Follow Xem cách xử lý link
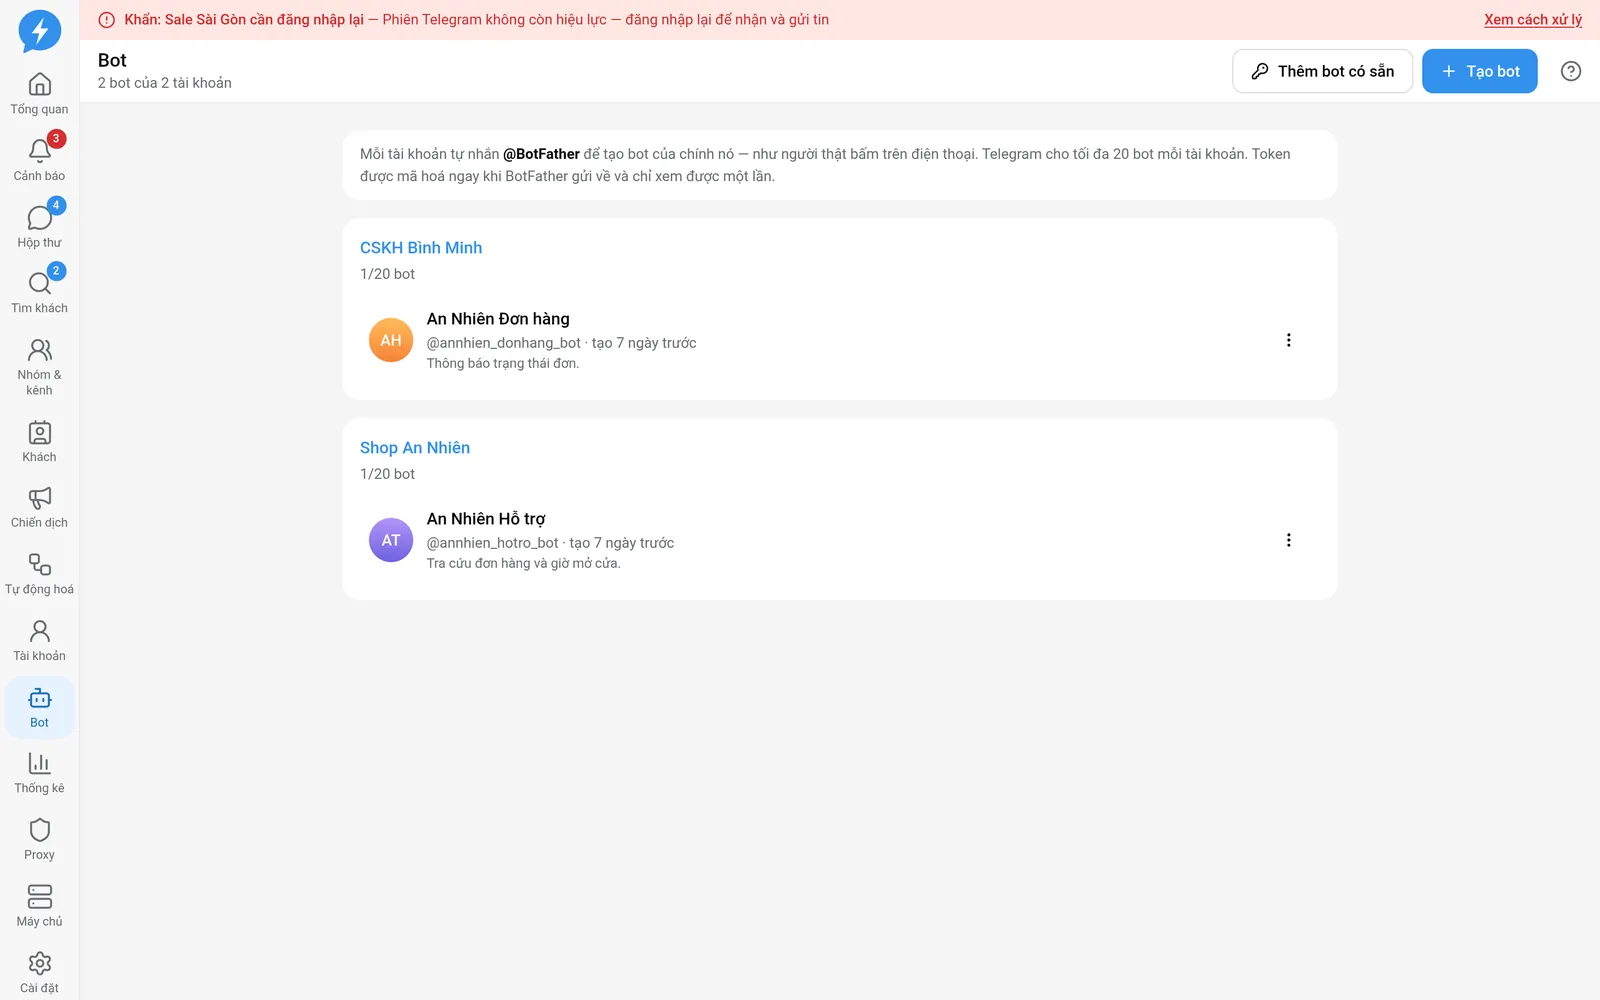Image resolution: width=1600 pixels, height=1000 pixels. click(x=1532, y=20)
